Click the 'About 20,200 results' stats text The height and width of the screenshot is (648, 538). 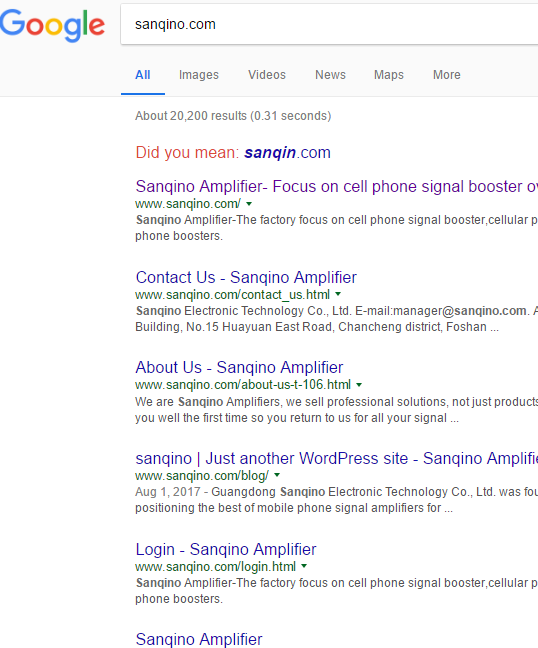pos(233,116)
